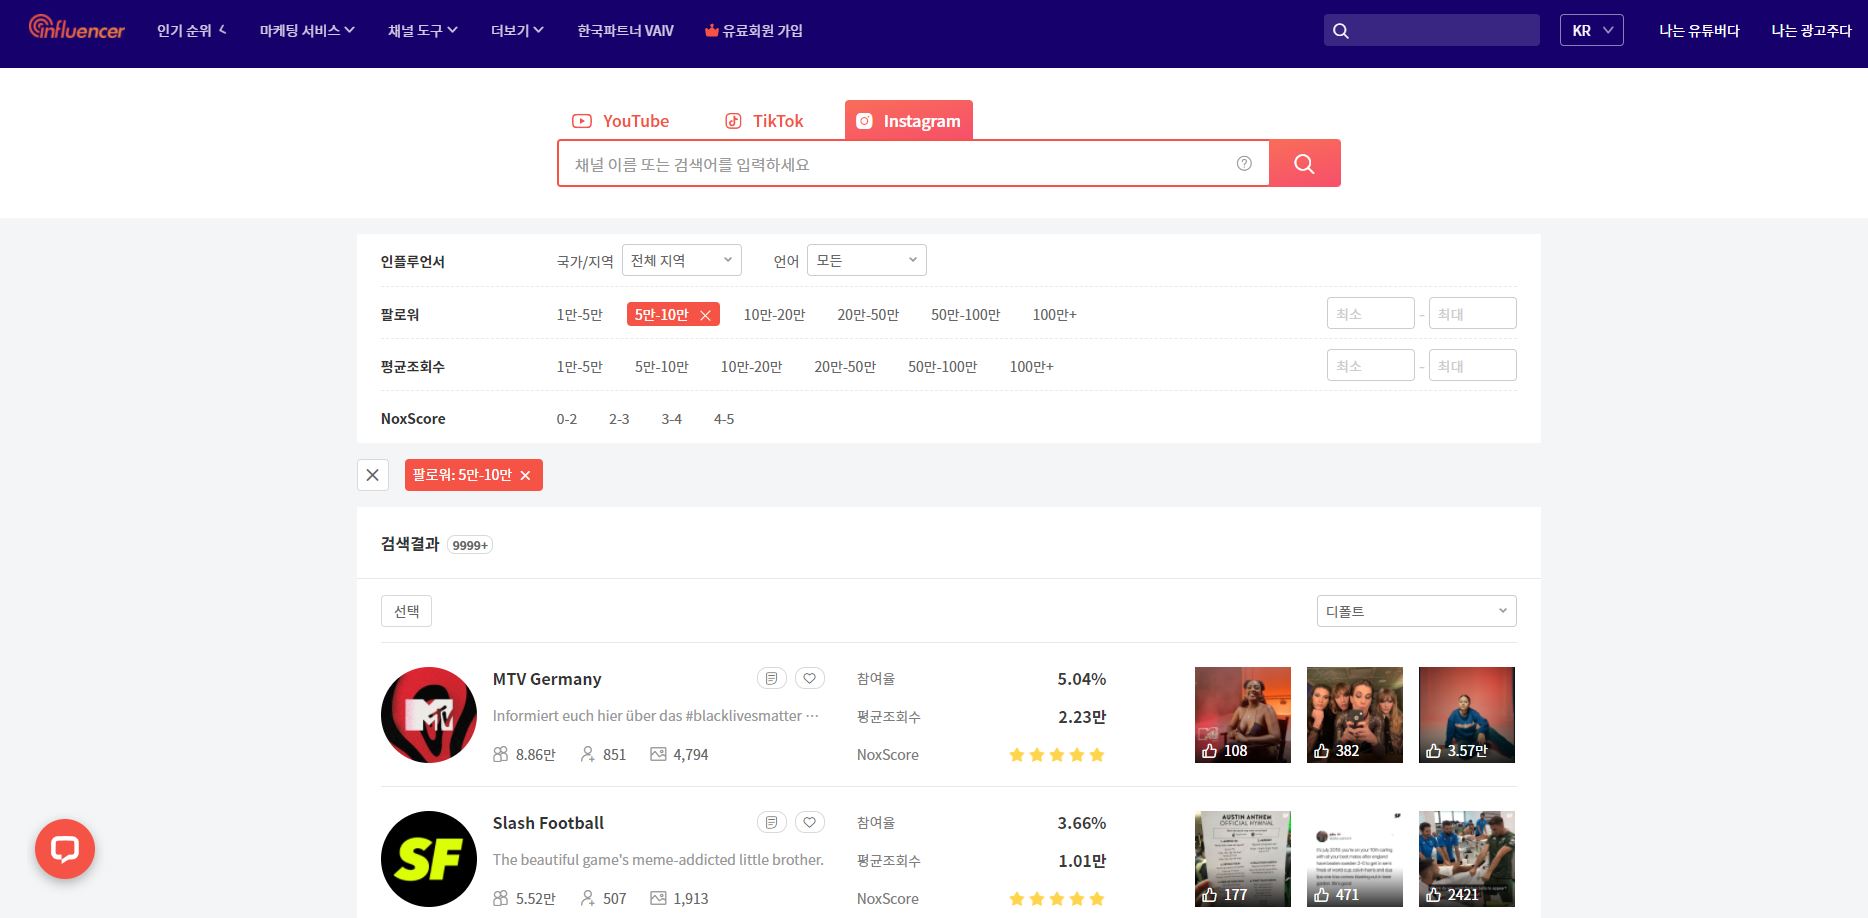Screen dimensions: 1868x918
Task: Open the MTV Germany channel link
Action: coord(547,679)
